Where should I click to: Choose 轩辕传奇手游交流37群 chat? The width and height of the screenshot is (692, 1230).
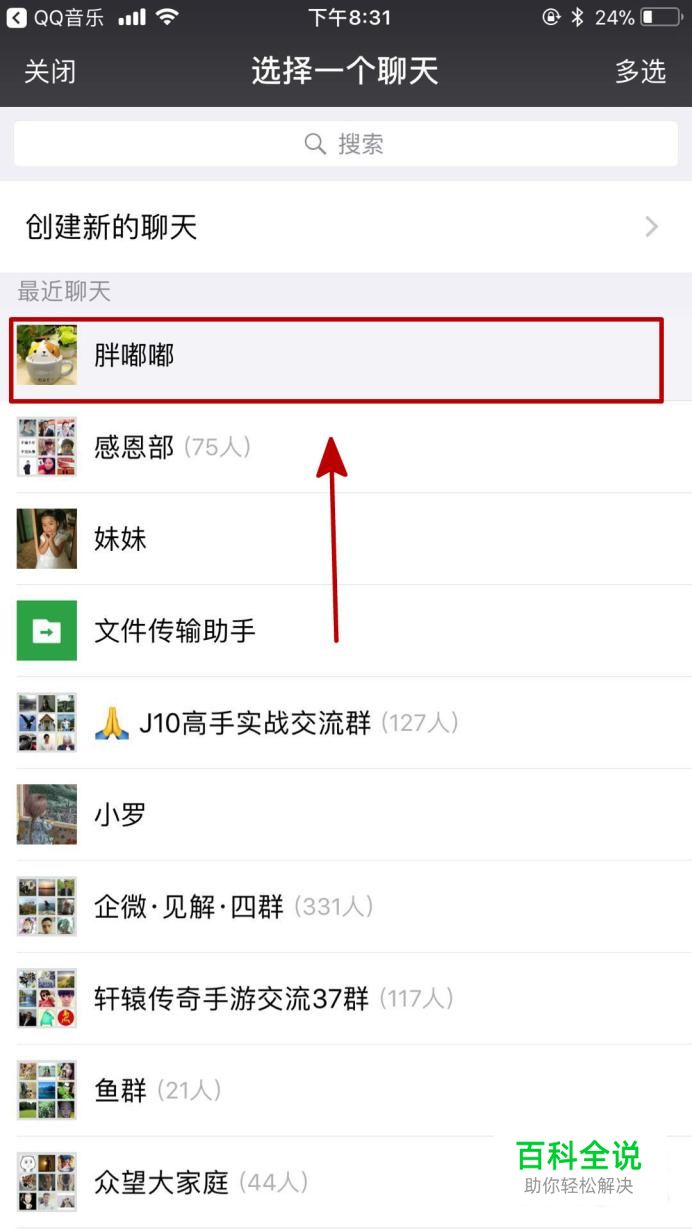(x=346, y=999)
